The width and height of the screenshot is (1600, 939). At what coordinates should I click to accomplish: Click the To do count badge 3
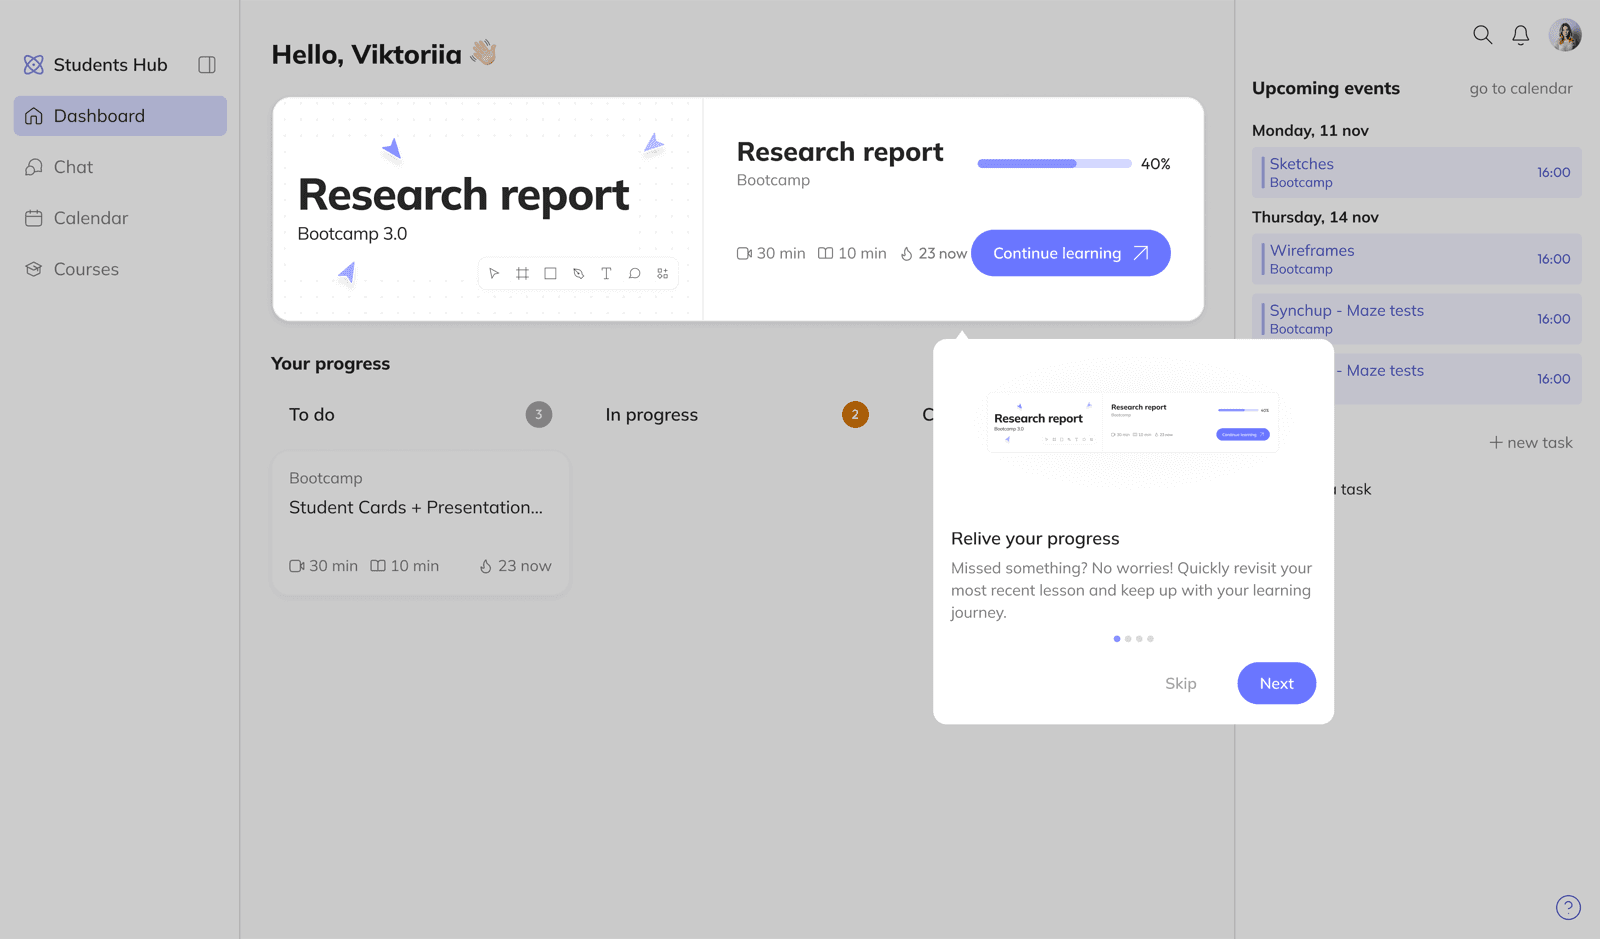click(539, 414)
